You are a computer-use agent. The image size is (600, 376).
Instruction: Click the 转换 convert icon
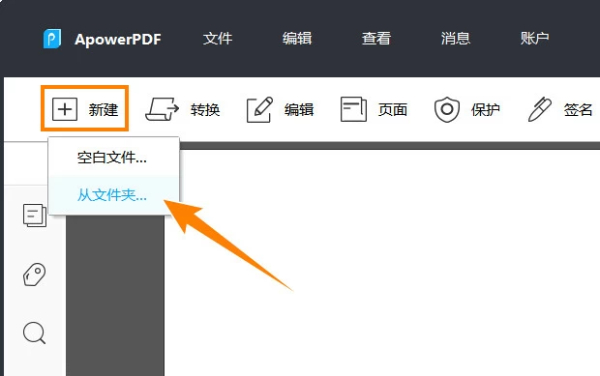[x=162, y=109]
